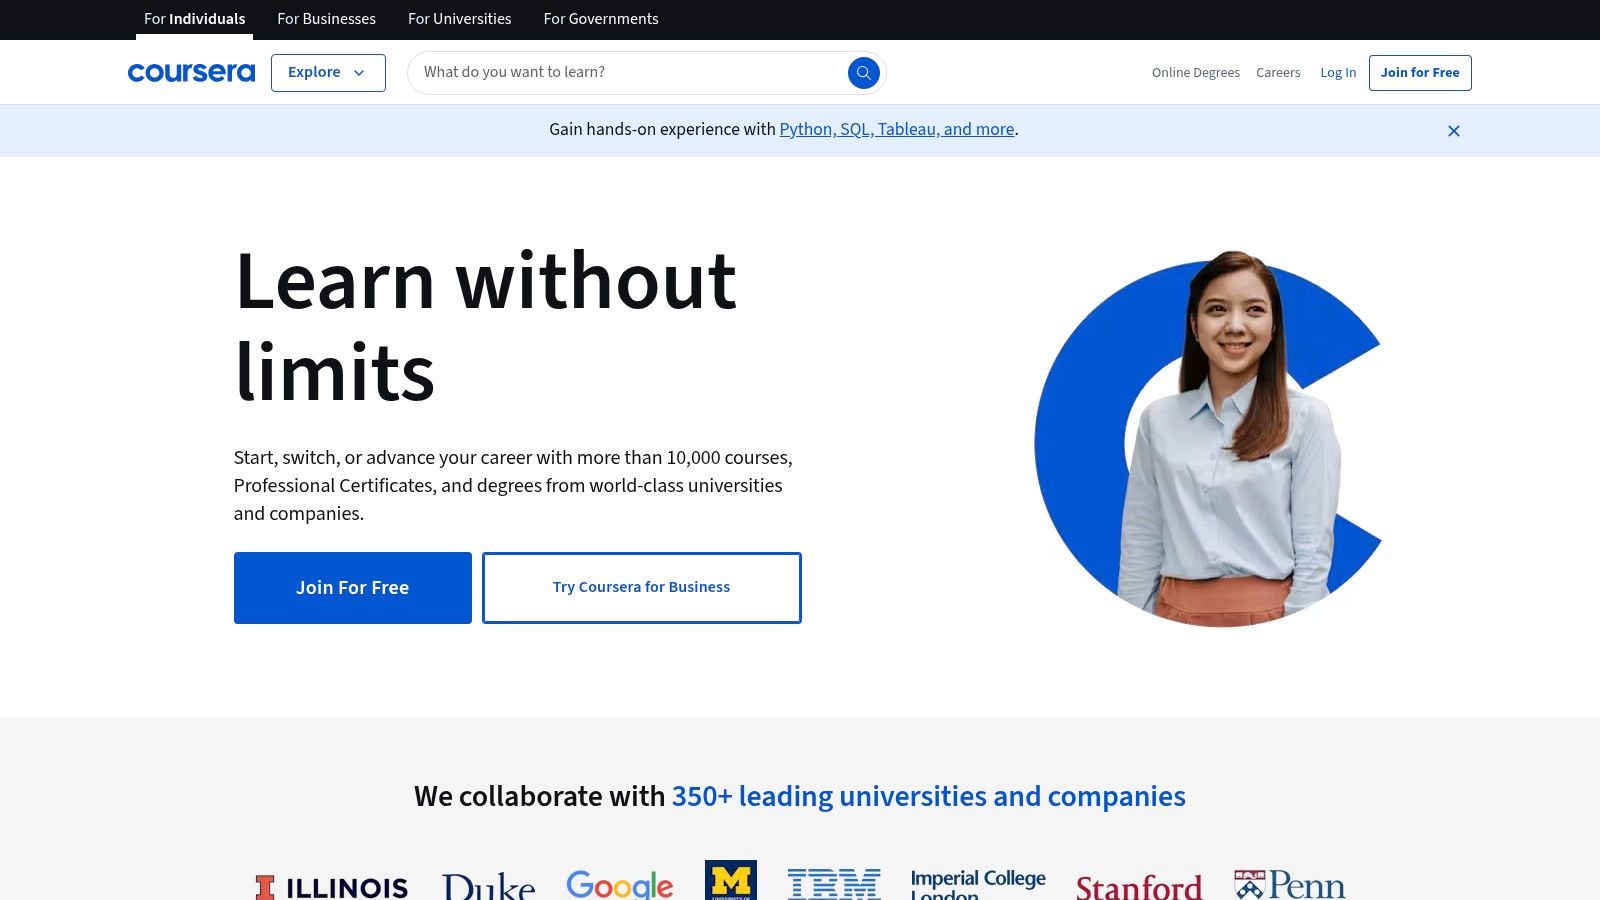Open the Stanford partner logo
The width and height of the screenshot is (1600, 900).
[x=1138, y=886]
